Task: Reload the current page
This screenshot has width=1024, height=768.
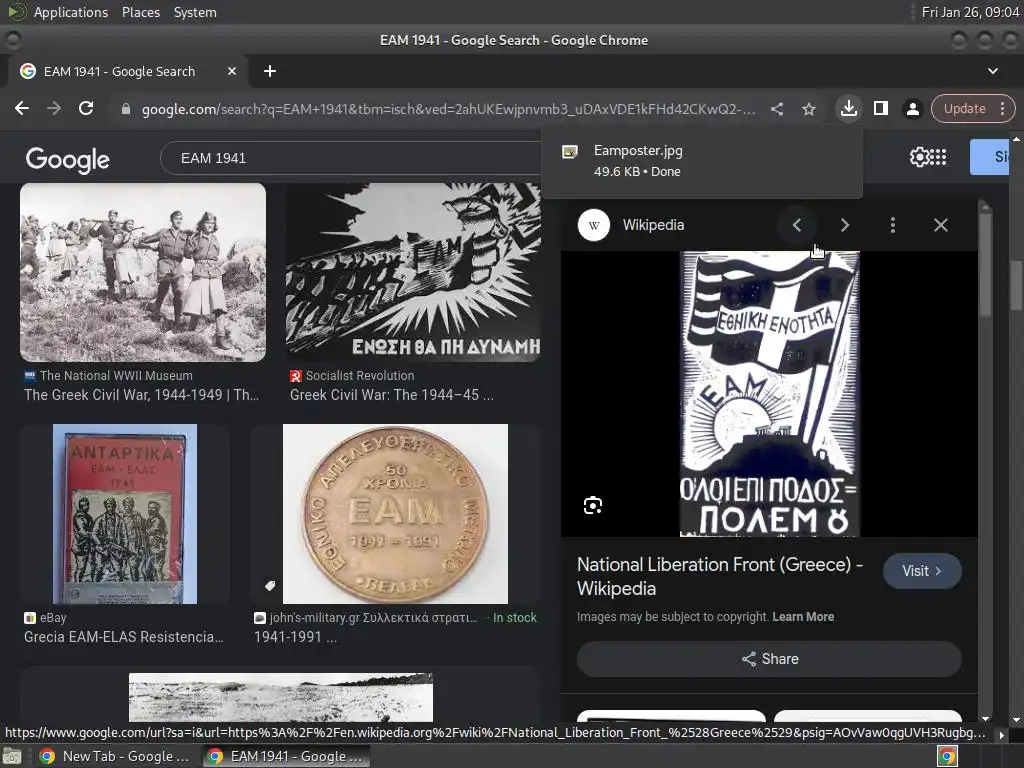Action: (x=86, y=108)
